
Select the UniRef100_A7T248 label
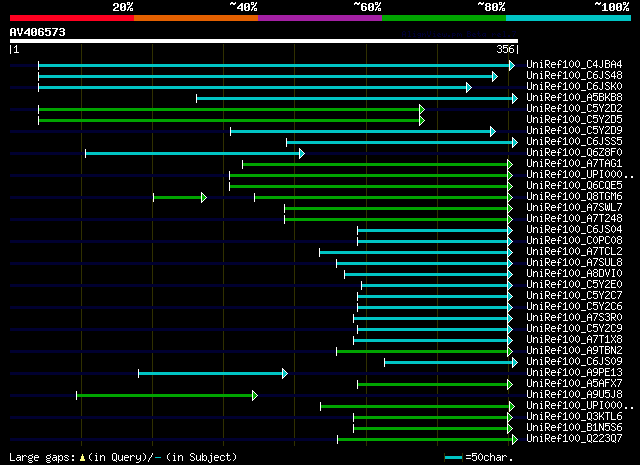(574, 219)
